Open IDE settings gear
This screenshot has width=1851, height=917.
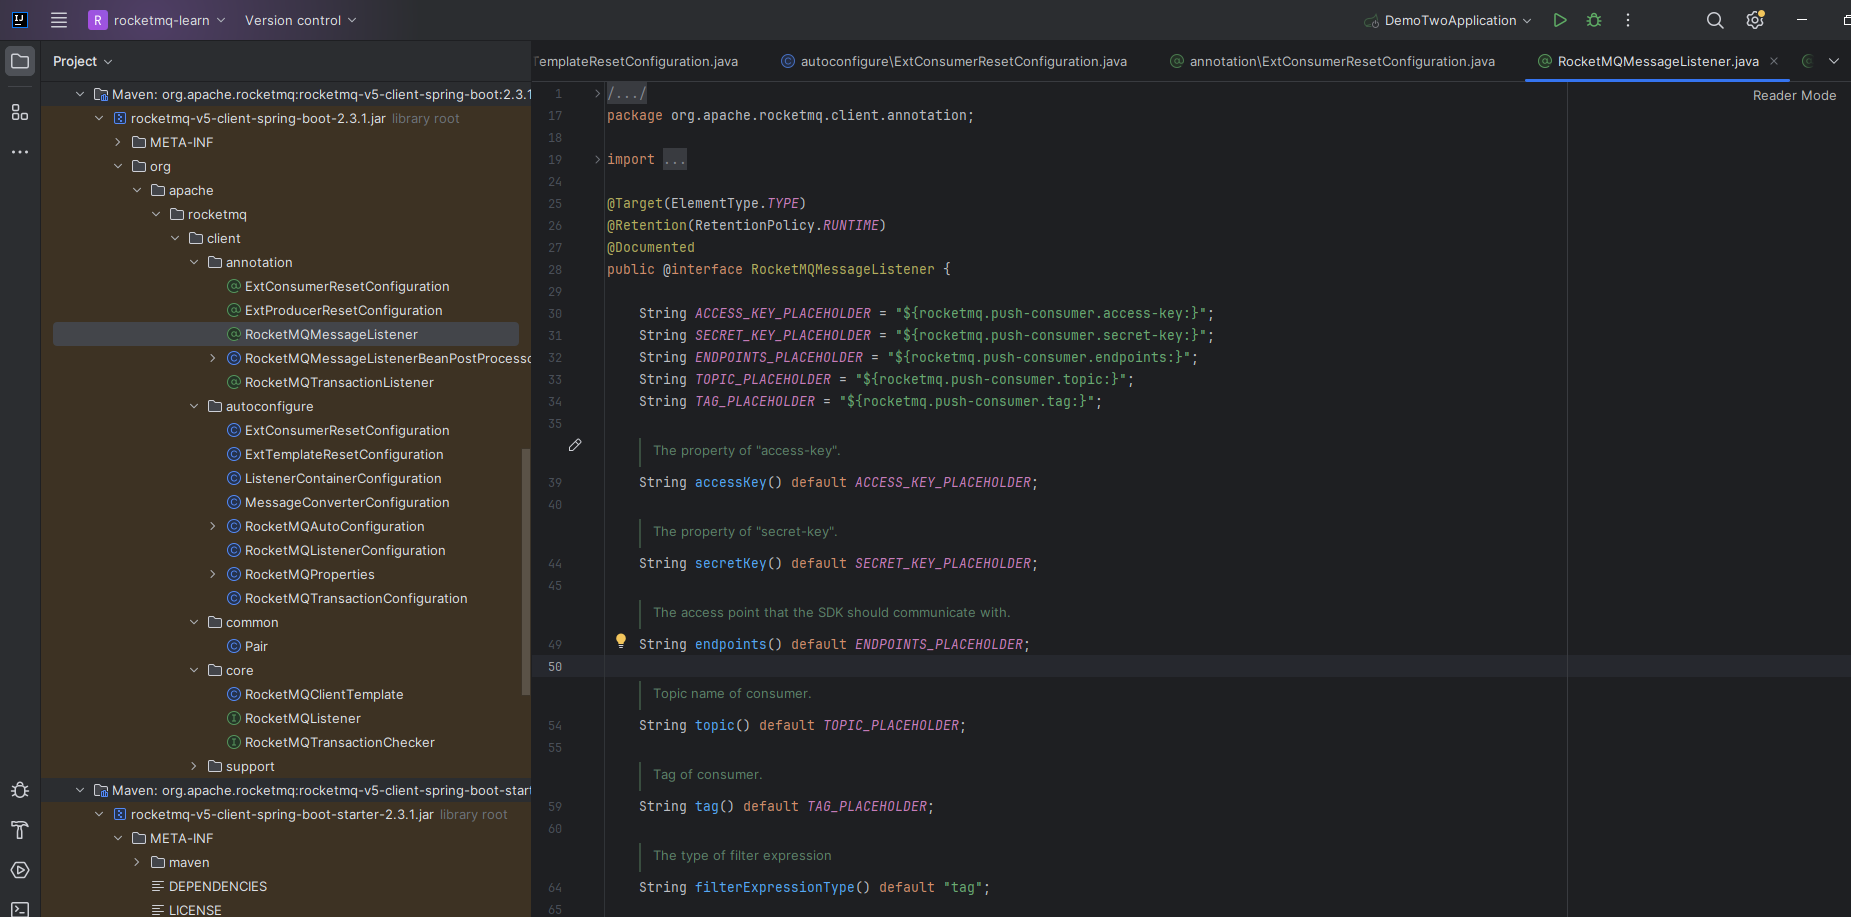(1755, 20)
